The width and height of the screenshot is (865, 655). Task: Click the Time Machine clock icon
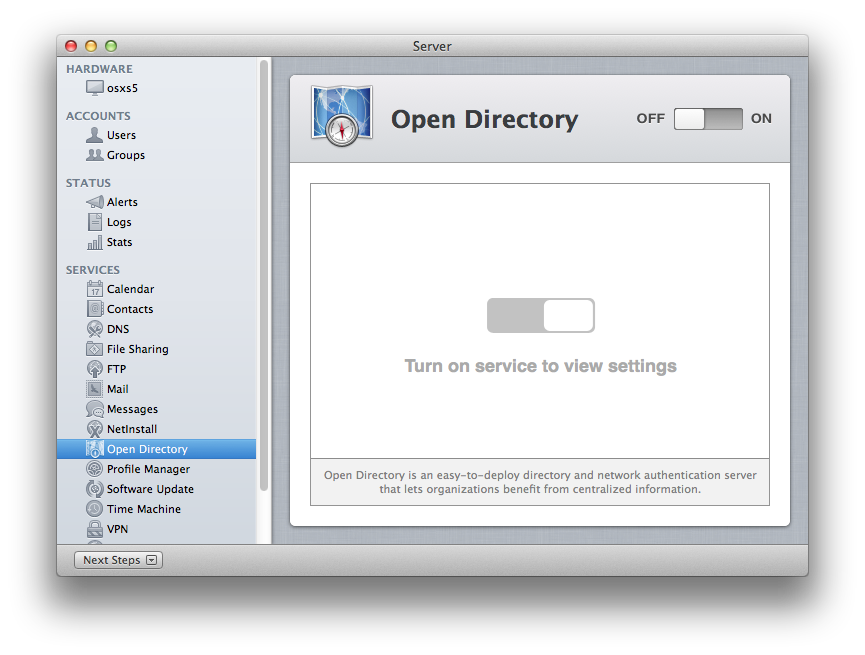click(94, 509)
